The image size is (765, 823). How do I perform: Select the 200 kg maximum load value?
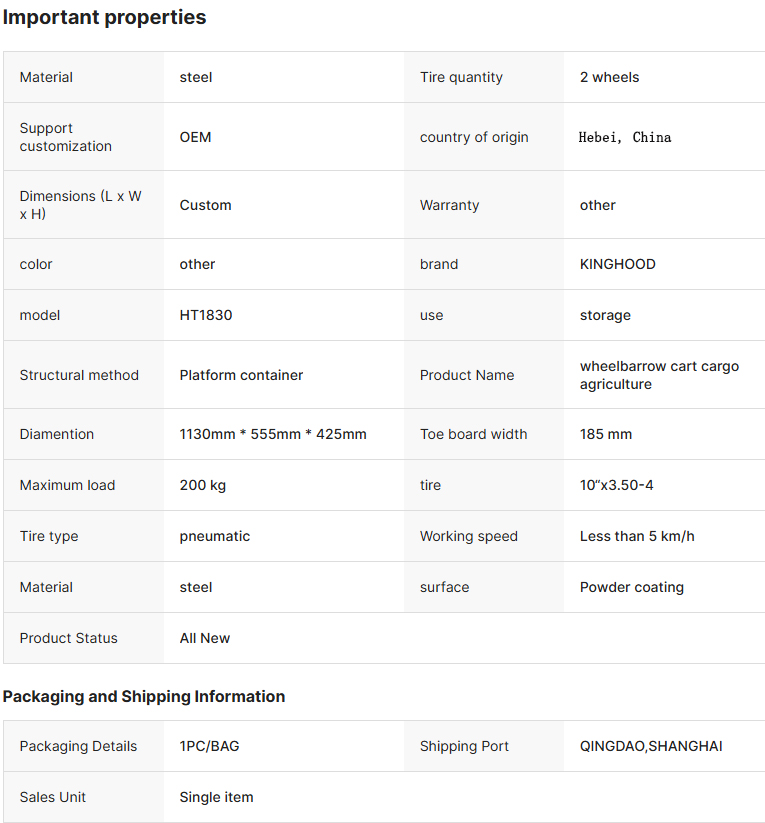(203, 485)
